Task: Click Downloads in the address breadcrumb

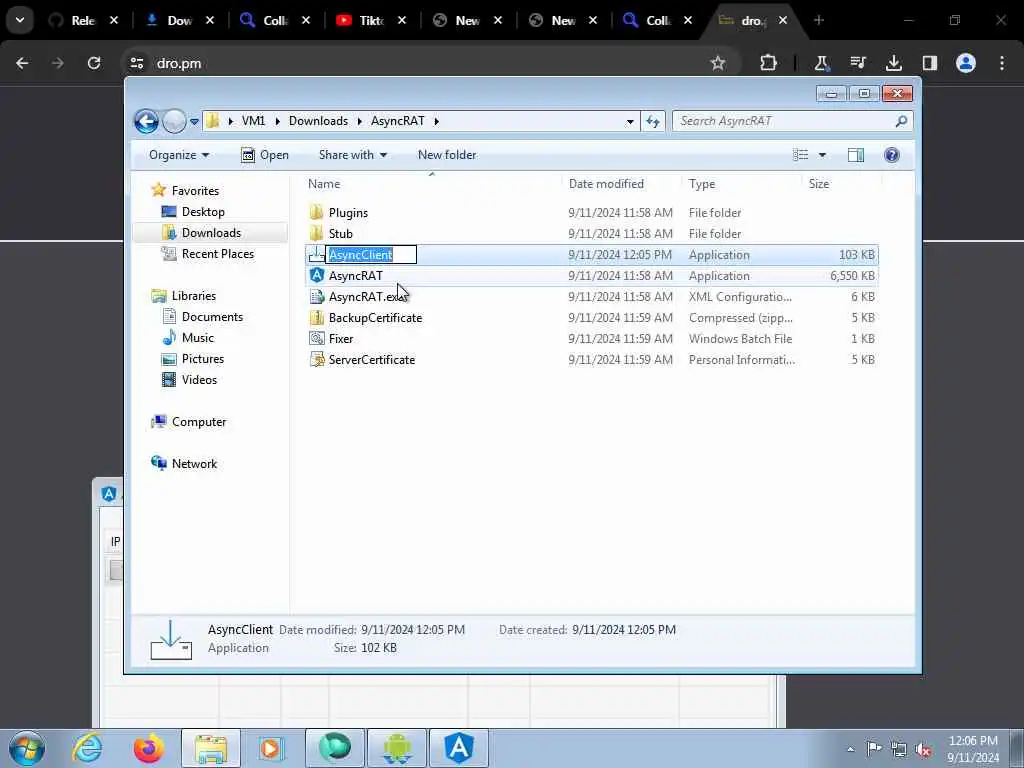Action: (x=318, y=121)
